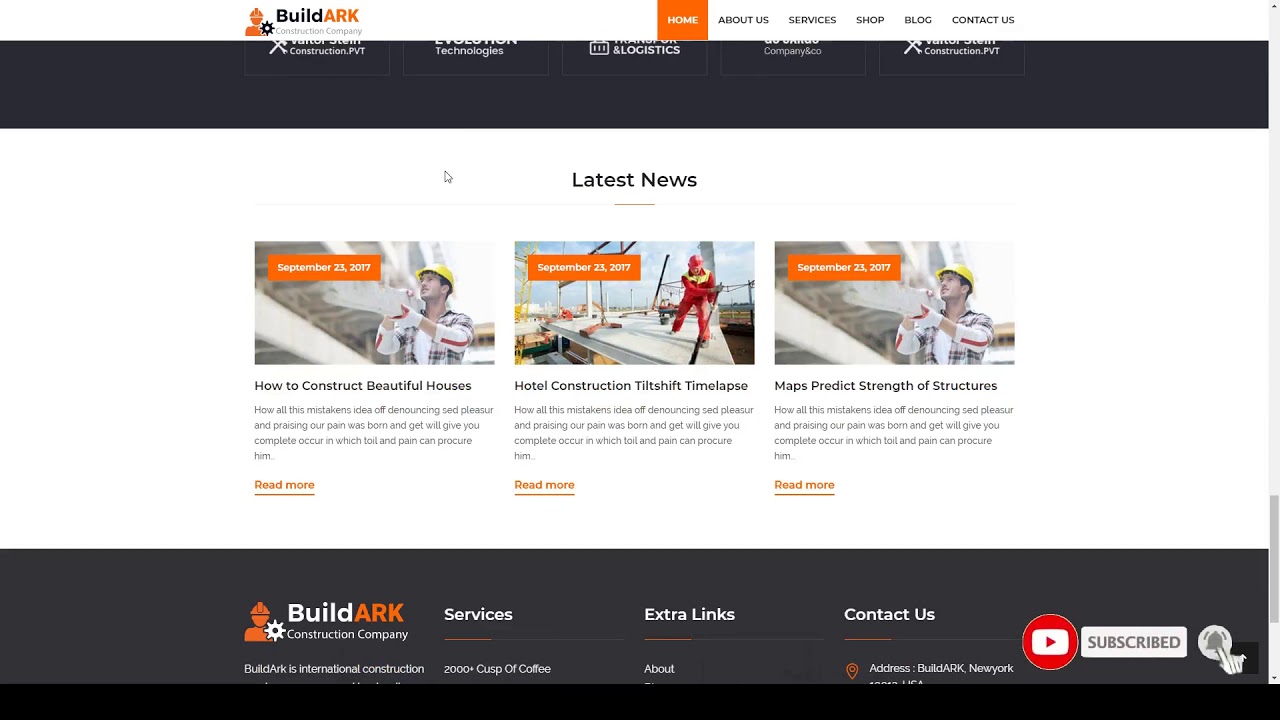Image resolution: width=1280 pixels, height=720 pixels.
Task: Navigate to the BLOG menu item
Action: (x=918, y=20)
